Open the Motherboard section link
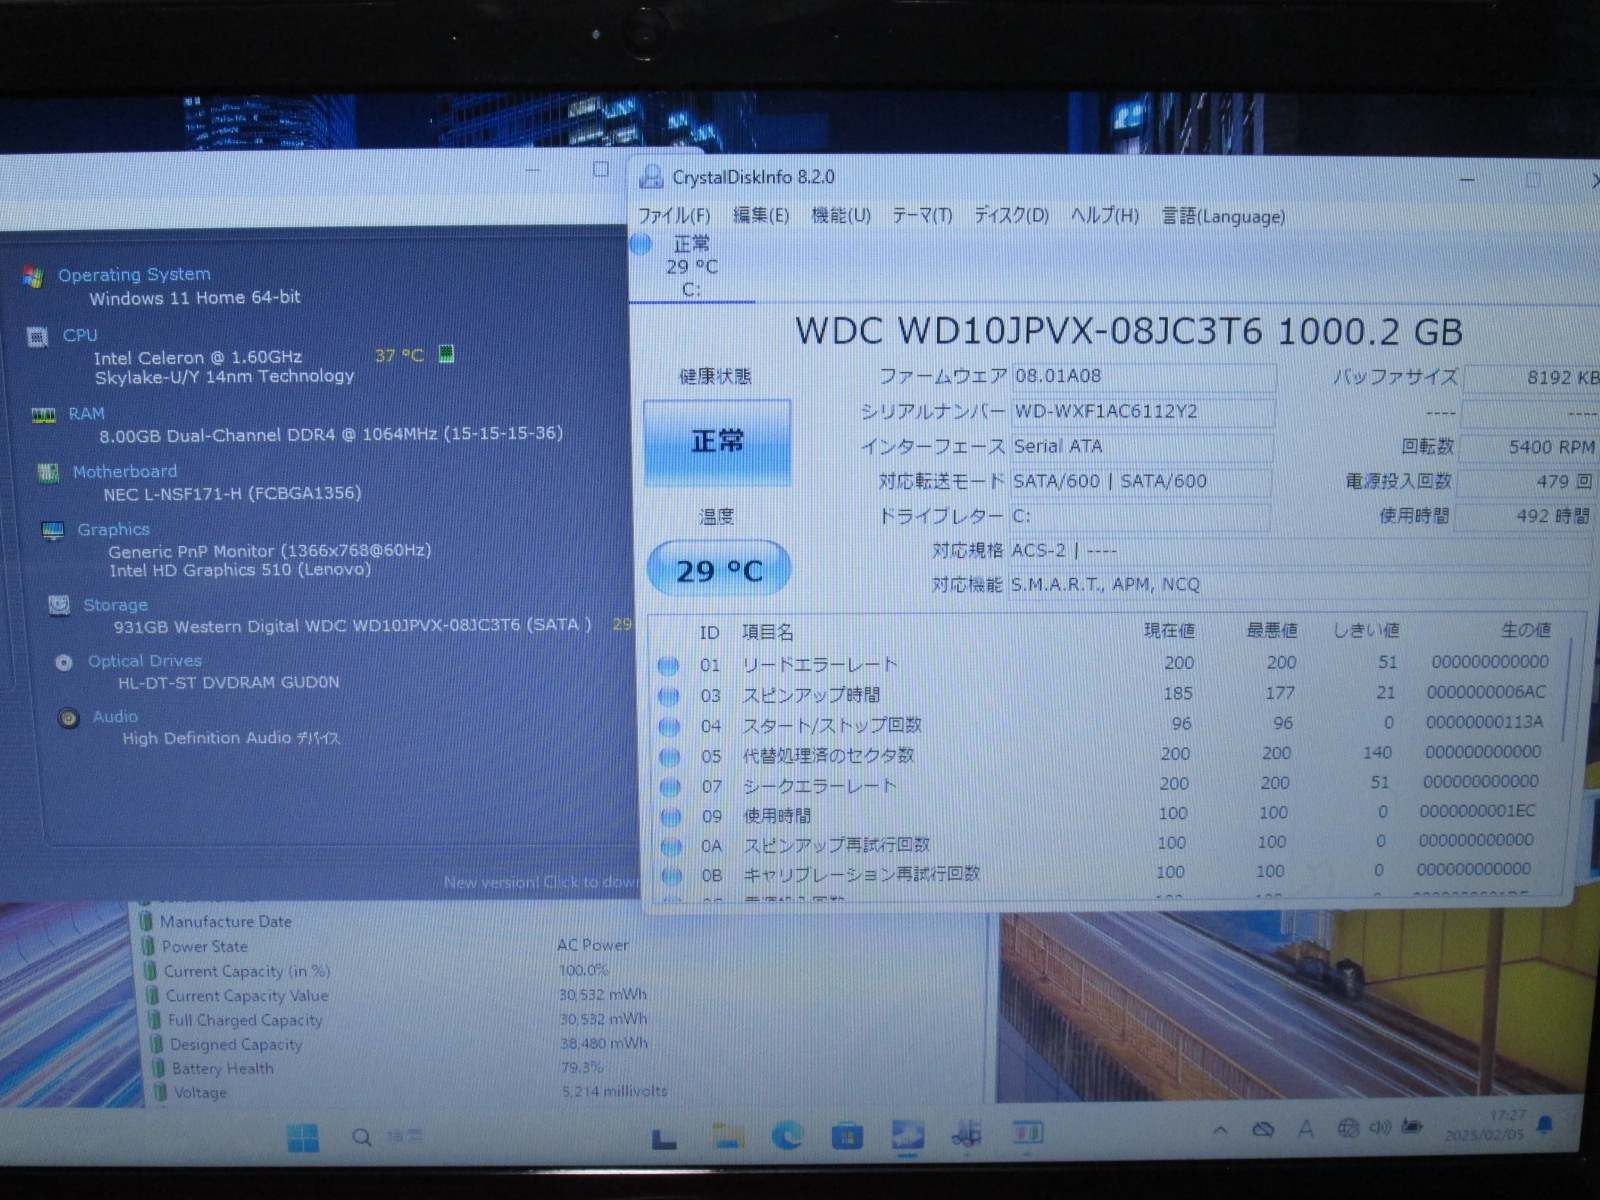Viewport: 1600px width, 1200px height. coord(125,471)
